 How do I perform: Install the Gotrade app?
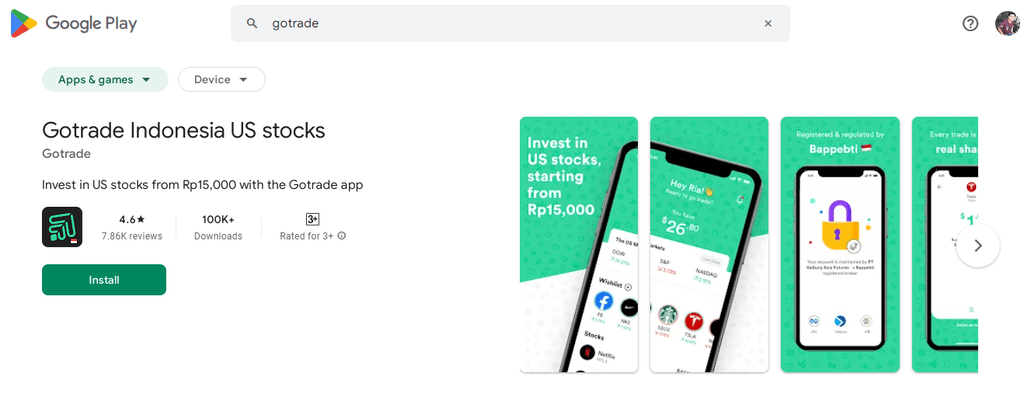(x=104, y=280)
